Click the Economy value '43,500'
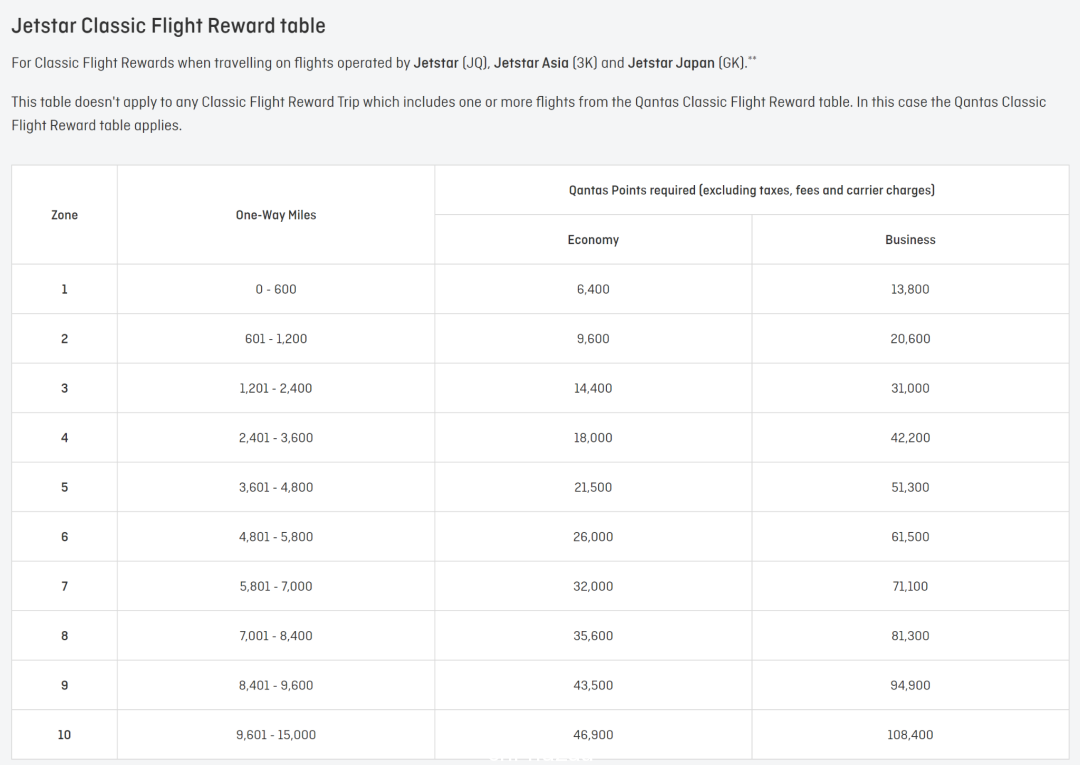 pos(593,686)
